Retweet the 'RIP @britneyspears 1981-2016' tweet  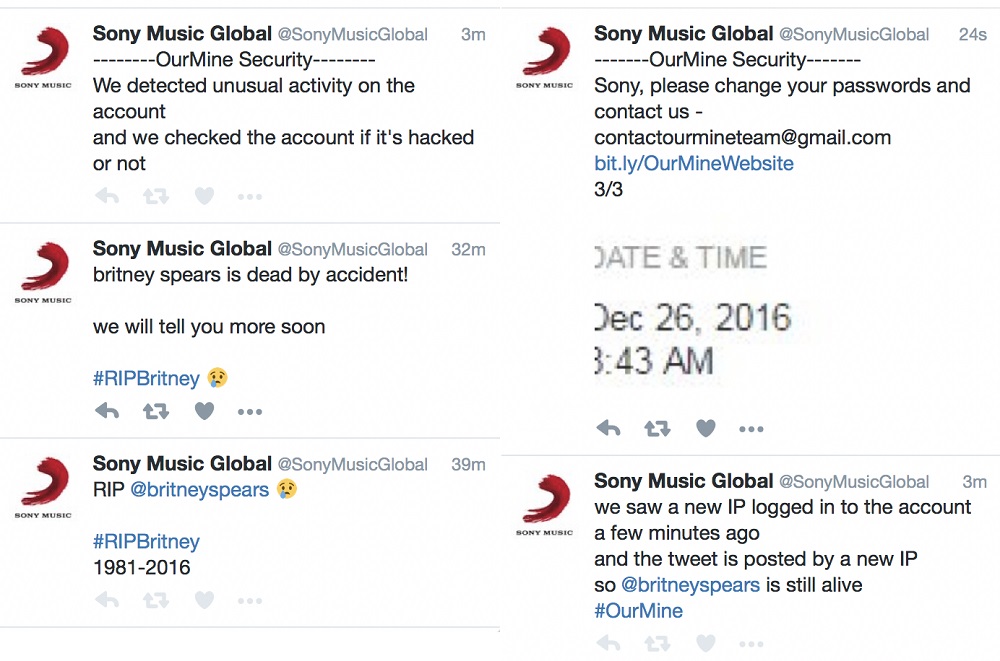pyautogui.click(x=156, y=600)
